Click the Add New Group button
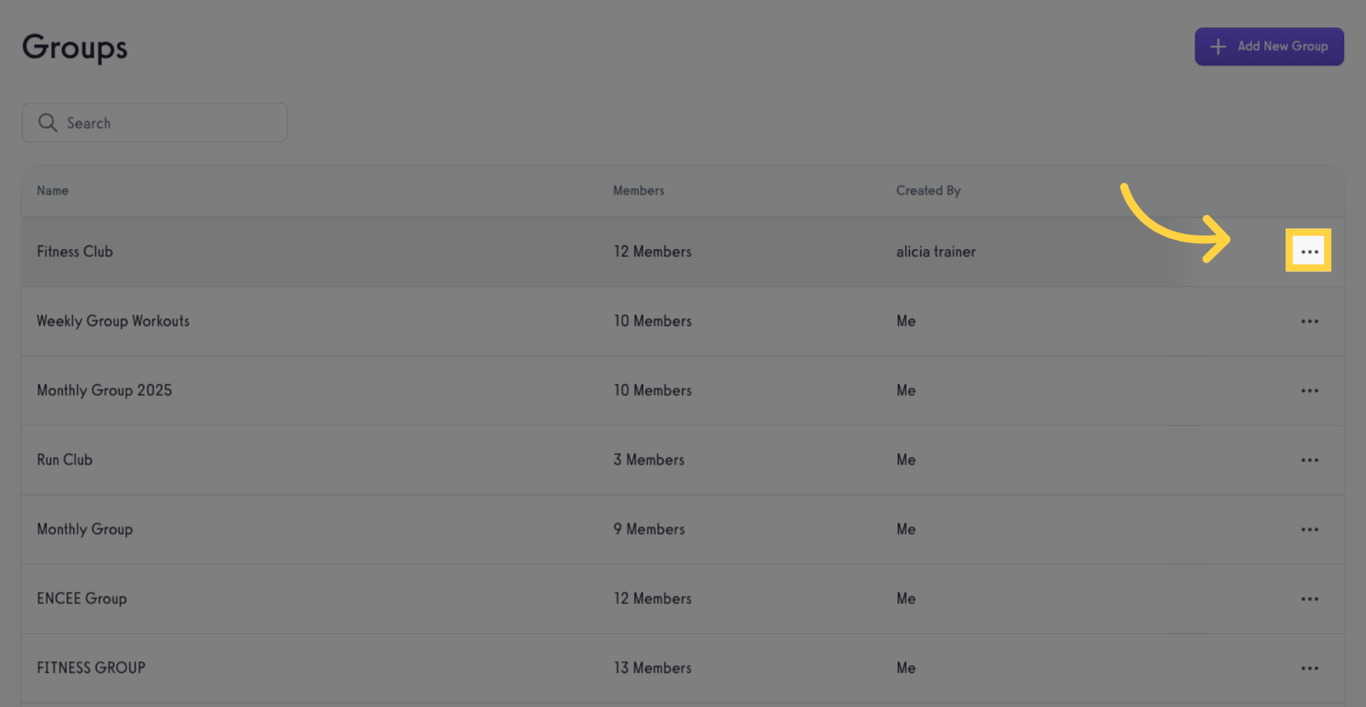 [1268, 46]
